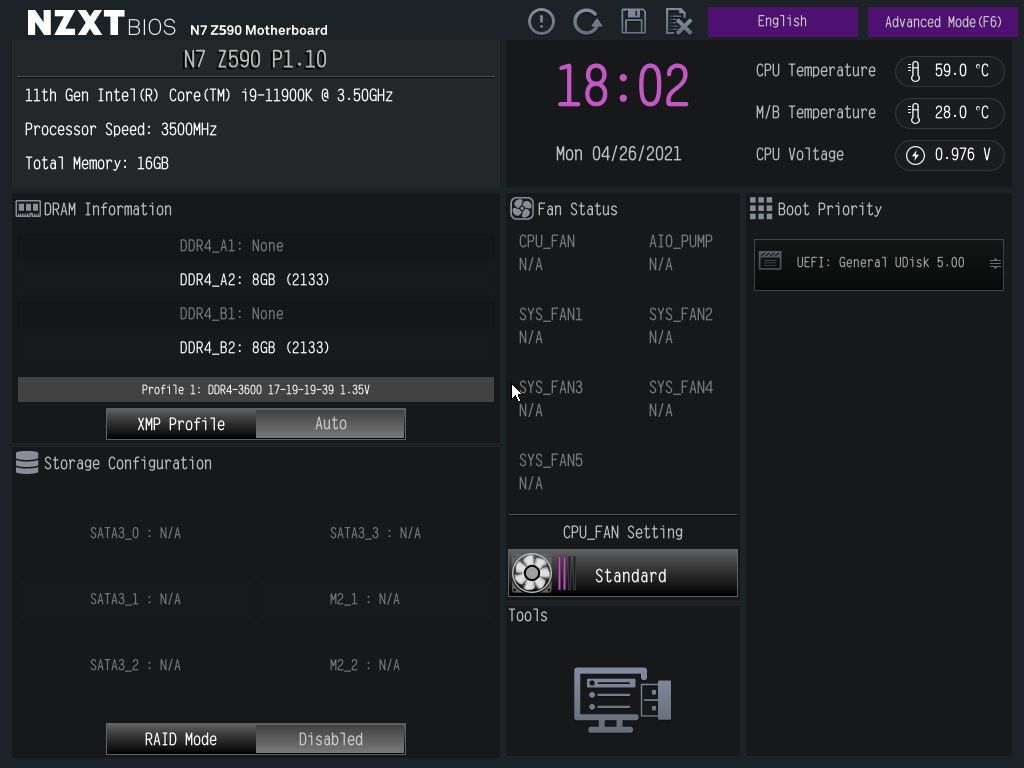1024x768 pixels.
Task: Click the Fan Status fan icon
Action: 522,209
